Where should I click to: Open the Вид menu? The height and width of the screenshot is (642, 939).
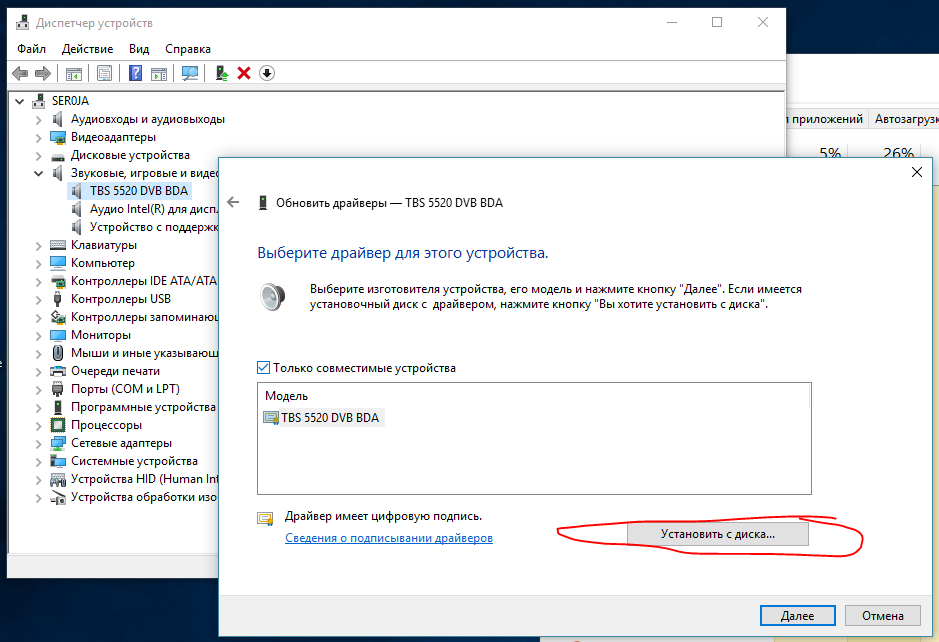pos(139,49)
